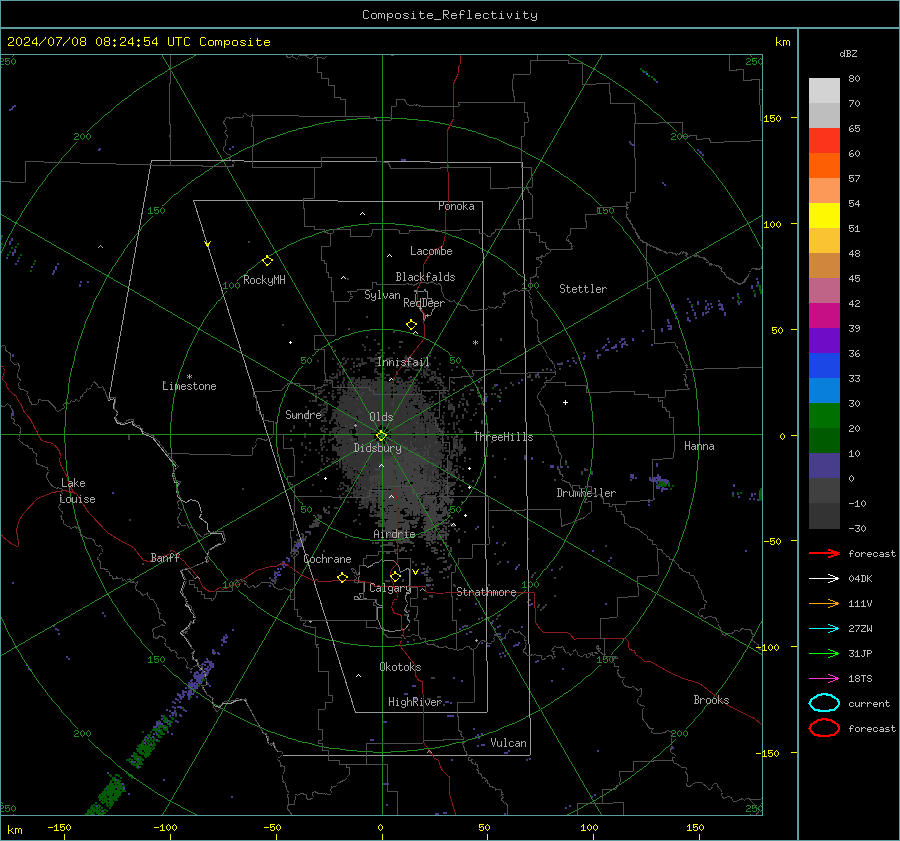
Task: Click the Innisfail town label
Action: coord(403,362)
